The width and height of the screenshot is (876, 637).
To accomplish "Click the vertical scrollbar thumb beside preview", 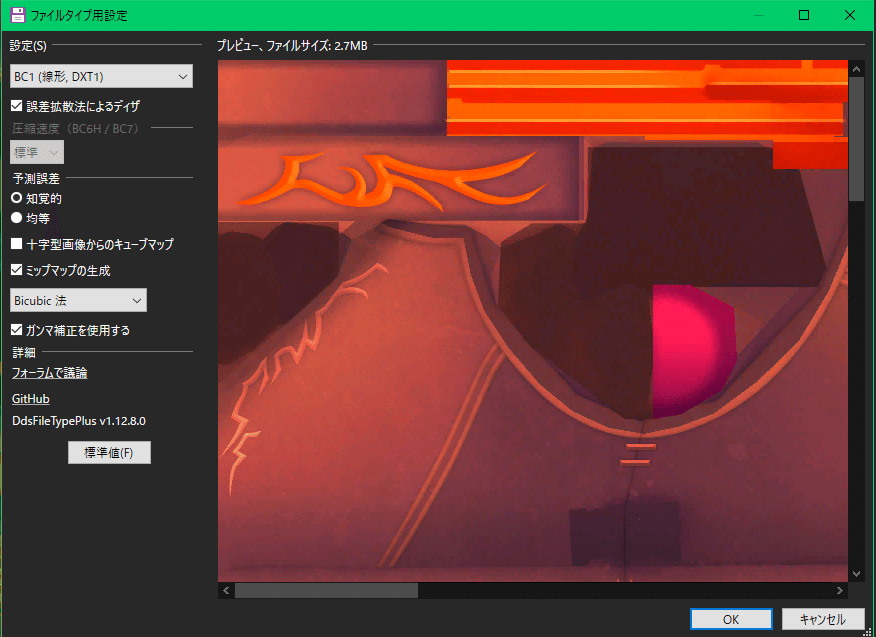I will (x=856, y=139).
